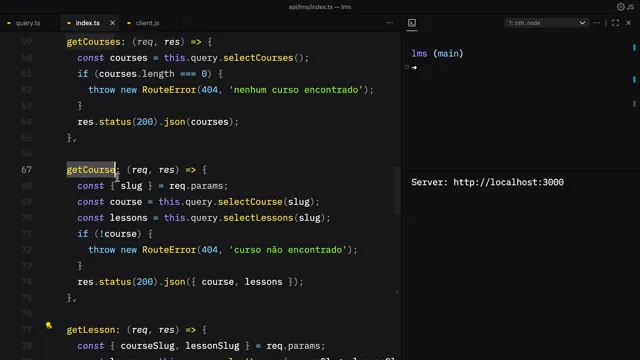
Task: Close the terminal panel
Action: pyautogui.click(x=629, y=23)
